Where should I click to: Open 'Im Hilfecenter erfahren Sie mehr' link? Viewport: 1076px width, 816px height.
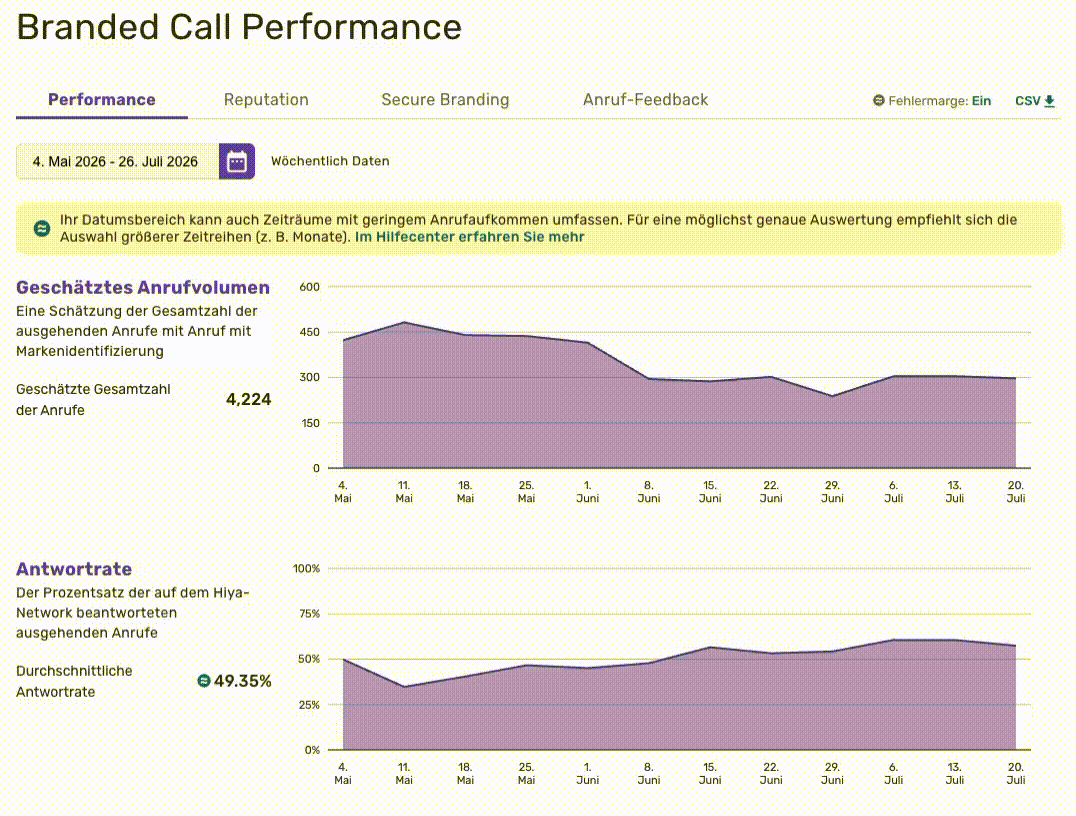click(x=469, y=237)
